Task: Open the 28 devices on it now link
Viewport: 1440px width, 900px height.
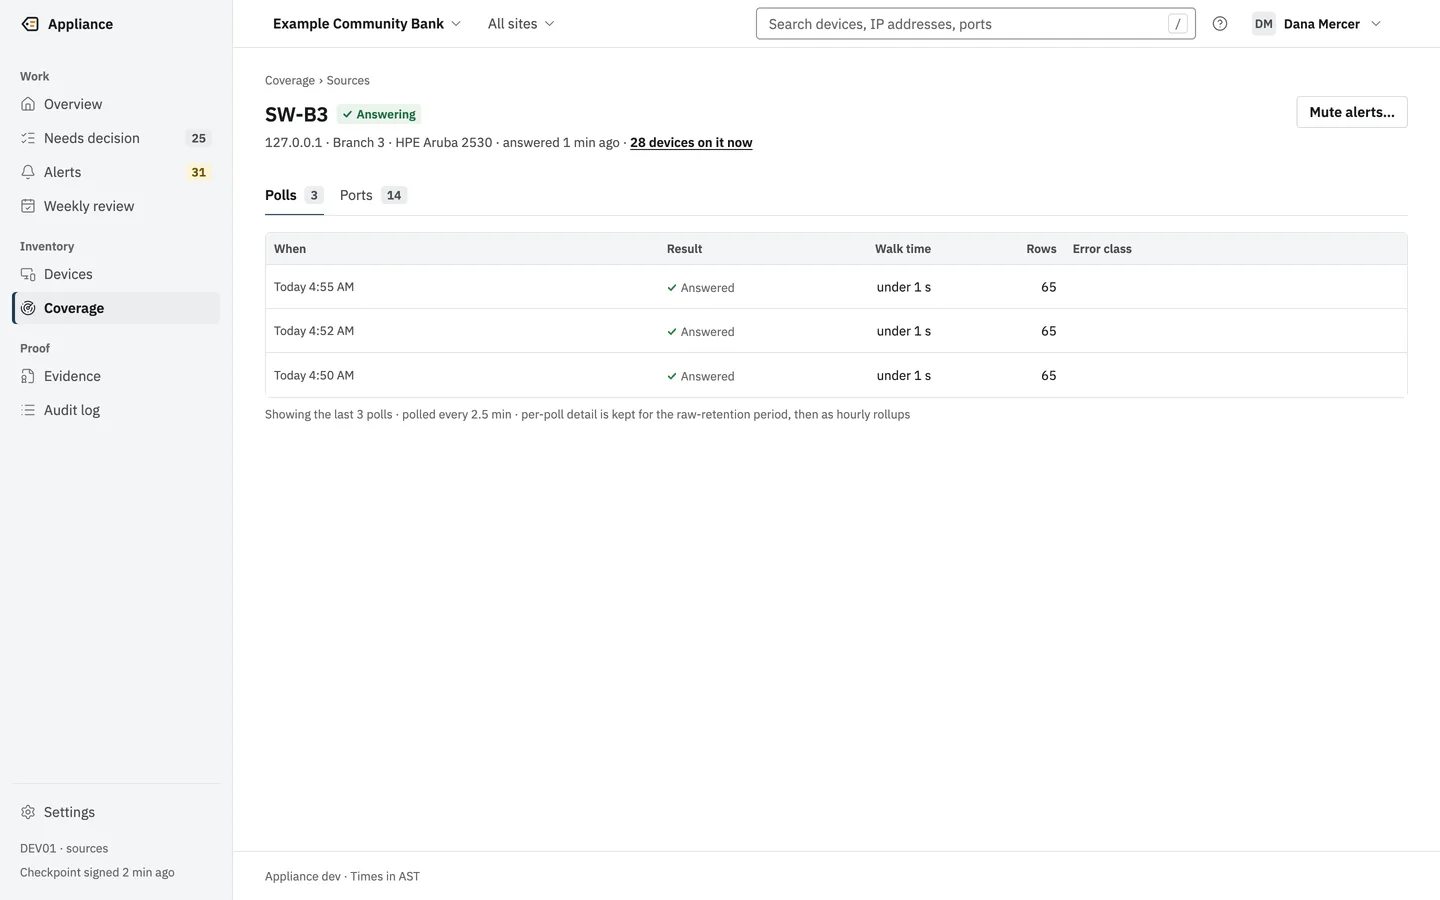Action: pyautogui.click(x=691, y=143)
